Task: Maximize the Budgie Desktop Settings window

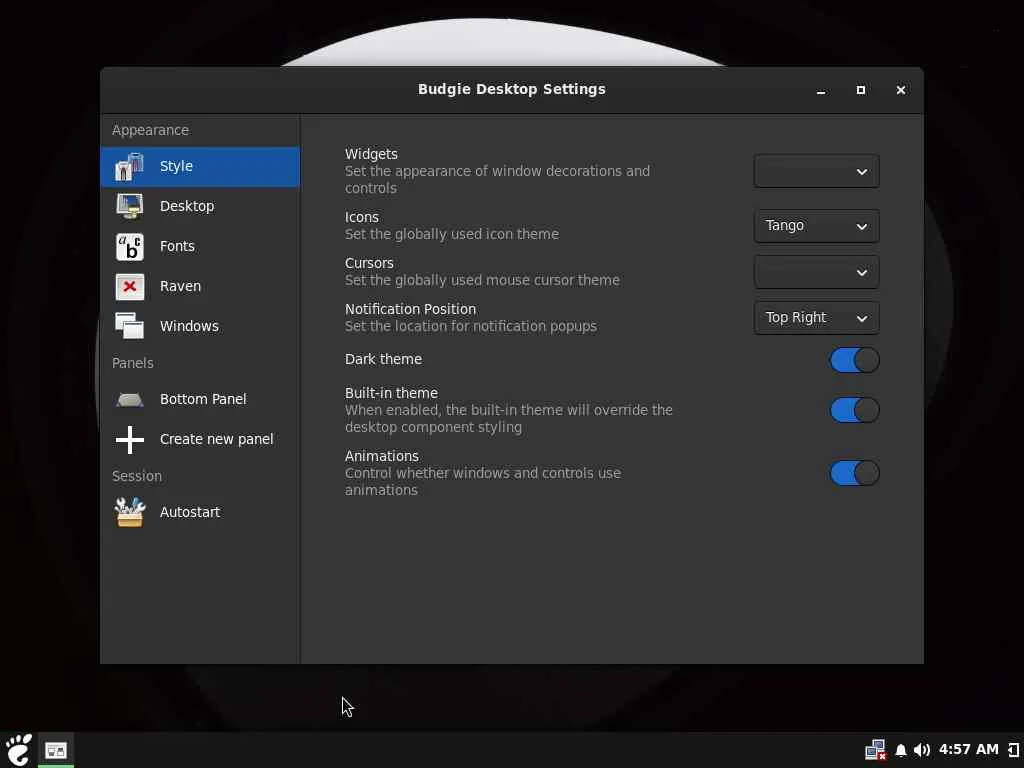Action: tap(861, 90)
